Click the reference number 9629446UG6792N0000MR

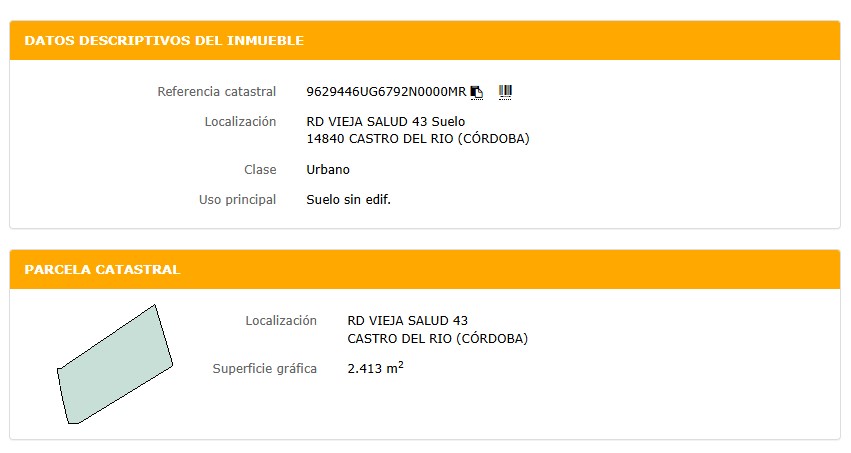pos(386,92)
